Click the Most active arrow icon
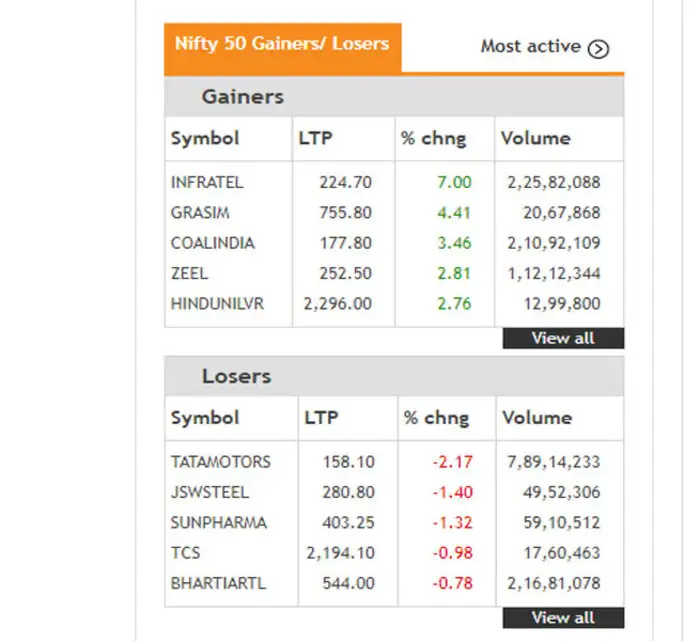Screen dimensions: 700x641 598,48
